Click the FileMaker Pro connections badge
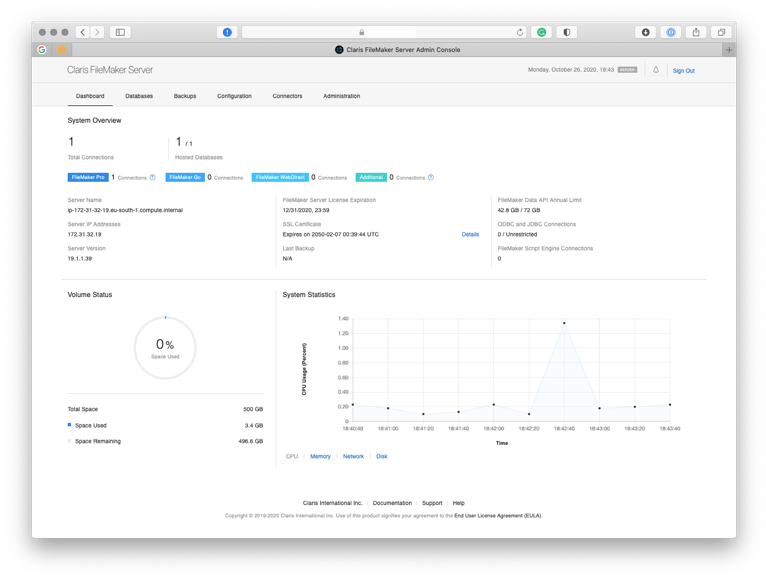The height and width of the screenshot is (579, 766). (x=88, y=177)
